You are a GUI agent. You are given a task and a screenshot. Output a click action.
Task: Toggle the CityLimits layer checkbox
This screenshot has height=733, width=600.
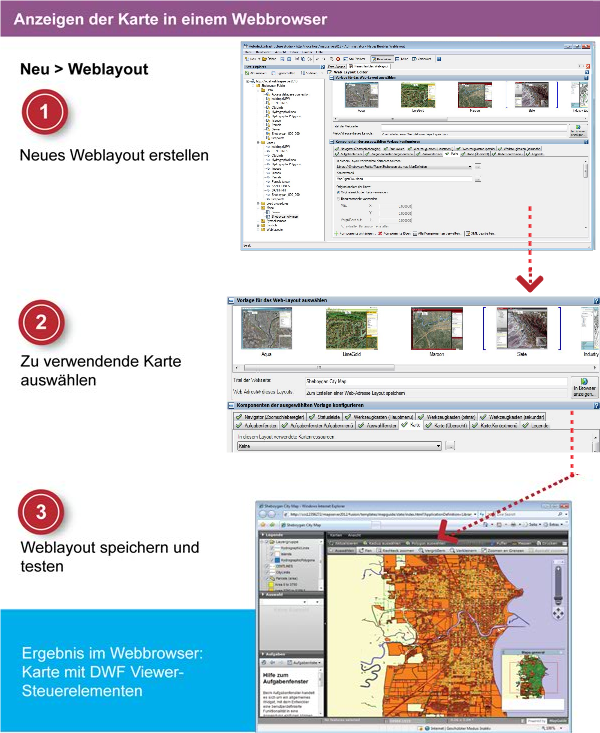click(x=267, y=572)
